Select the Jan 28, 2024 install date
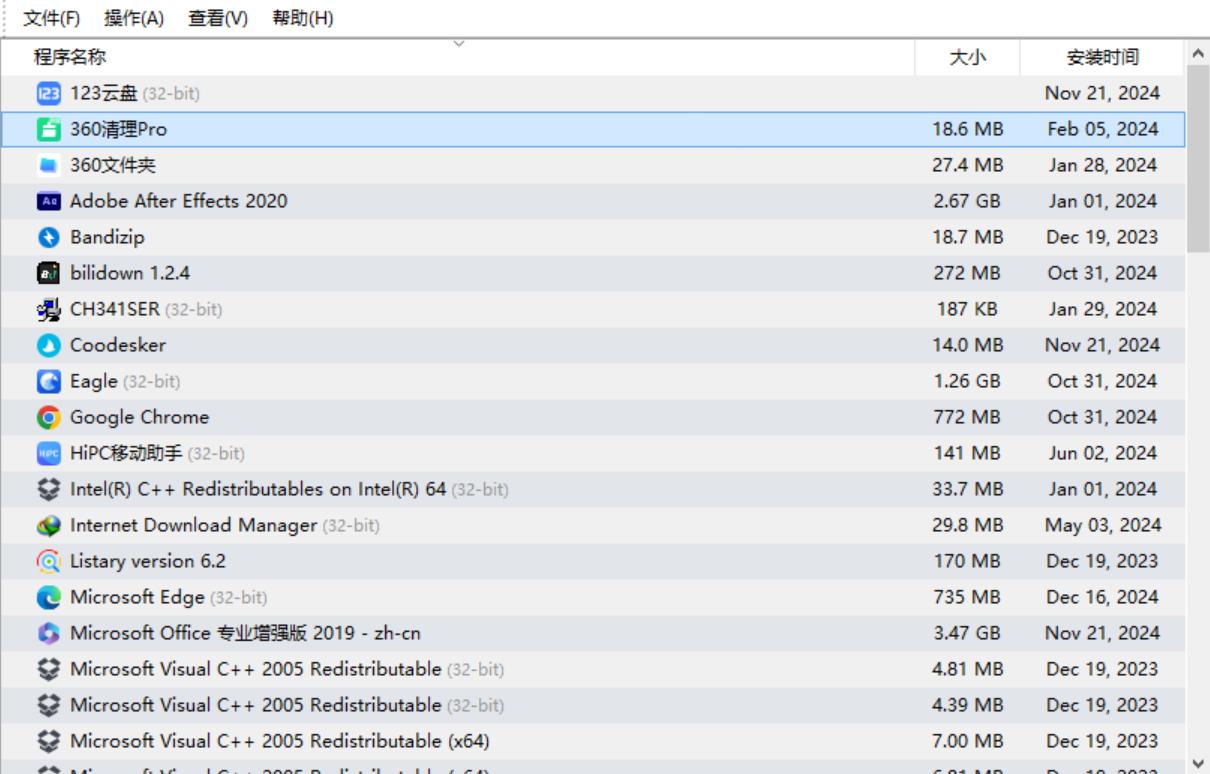Viewport: 1210px width, 774px height. coord(1103,165)
